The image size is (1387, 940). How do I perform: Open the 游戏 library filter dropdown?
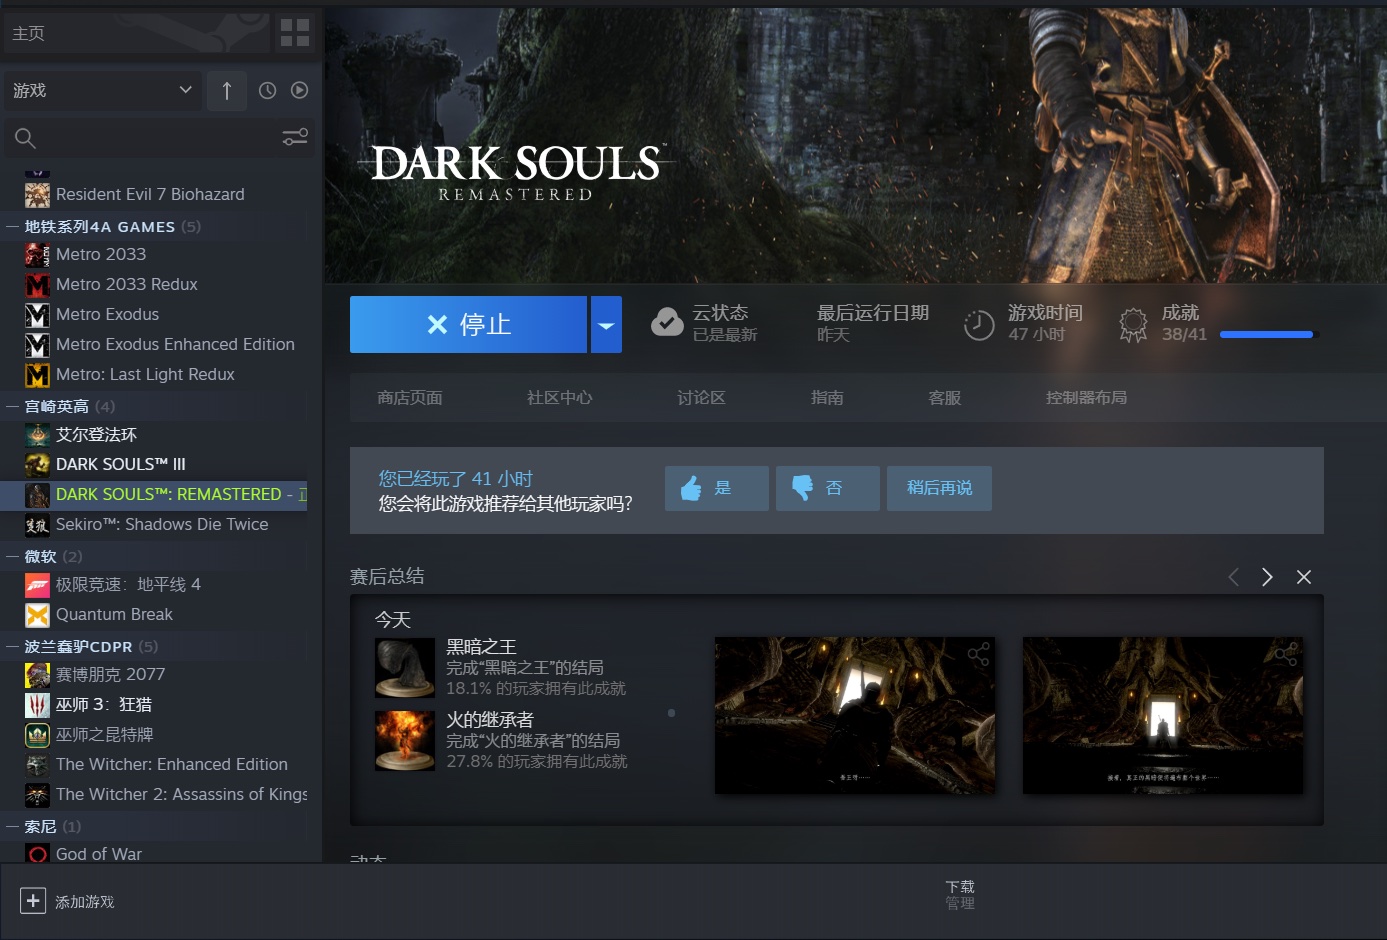tap(103, 91)
